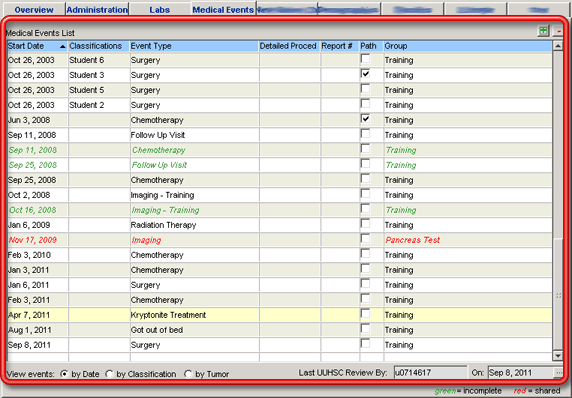Sort by the Event Type column header
The width and height of the screenshot is (572, 398).
[194, 46]
